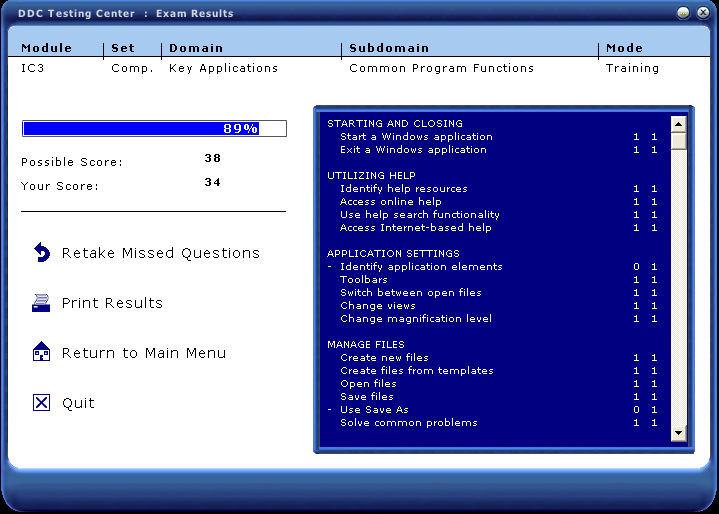Click the Domain column header
The height and width of the screenshot is (514, 719).
pyautogui.click(x=196, y=48)
